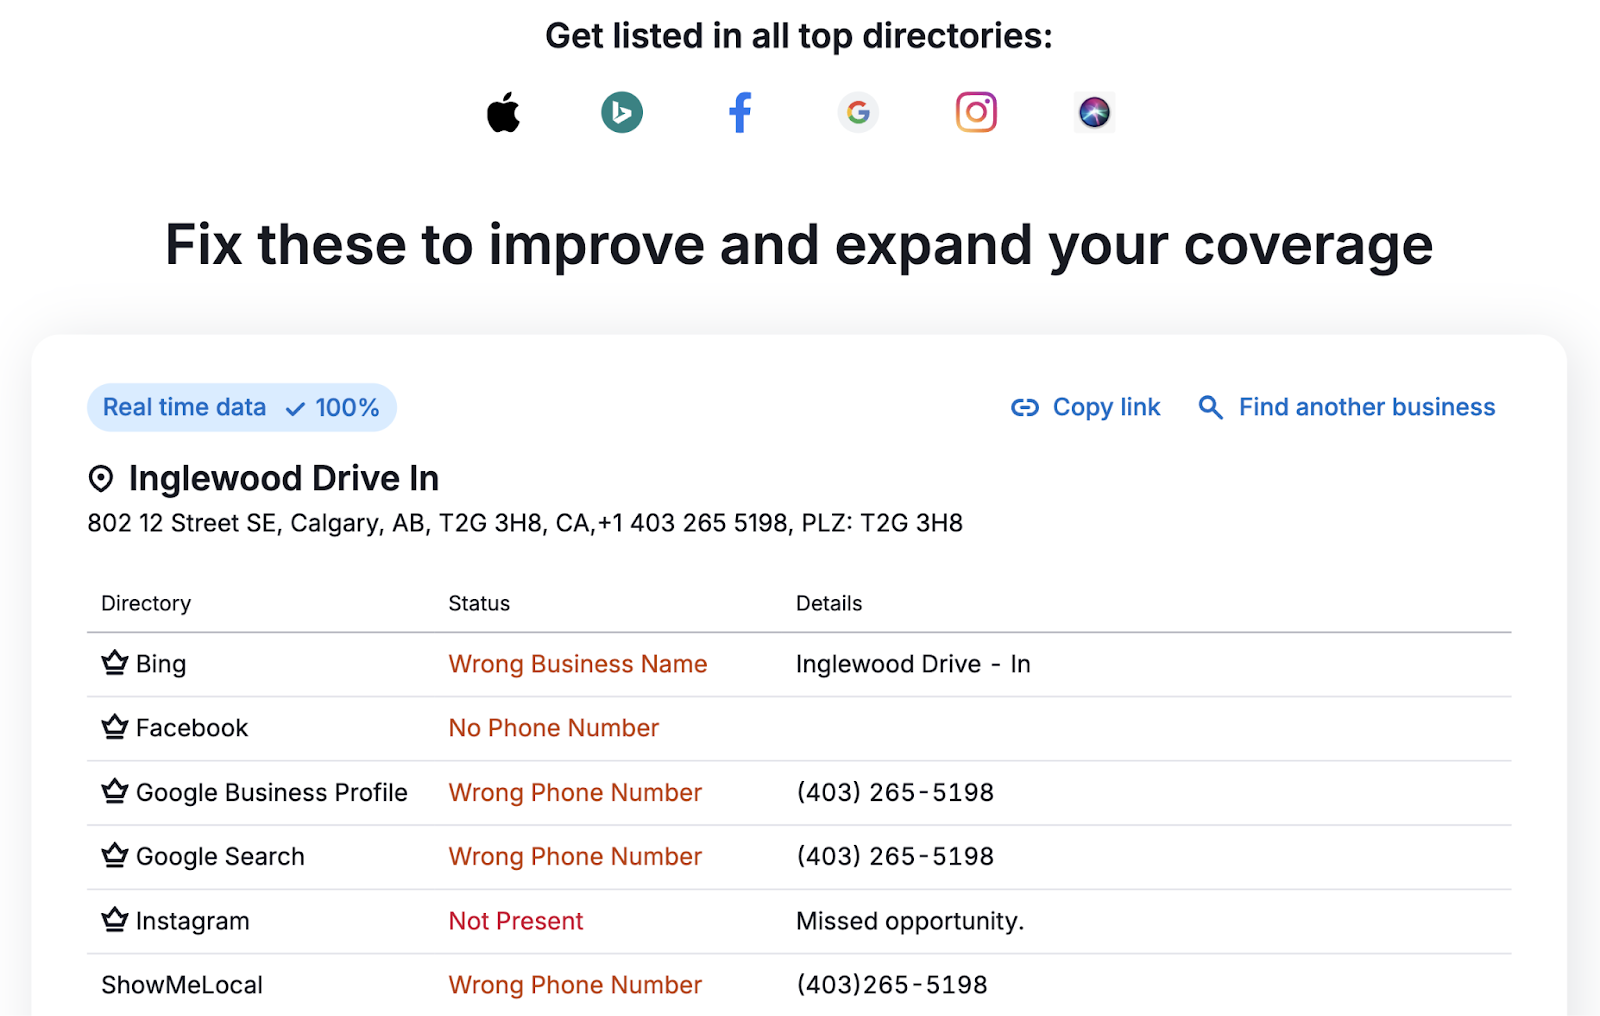The width and height of the screenshot is (1600, 1016).
Task: Click the Siri logo in the directories row
Action: click(x=1094, y=112)
